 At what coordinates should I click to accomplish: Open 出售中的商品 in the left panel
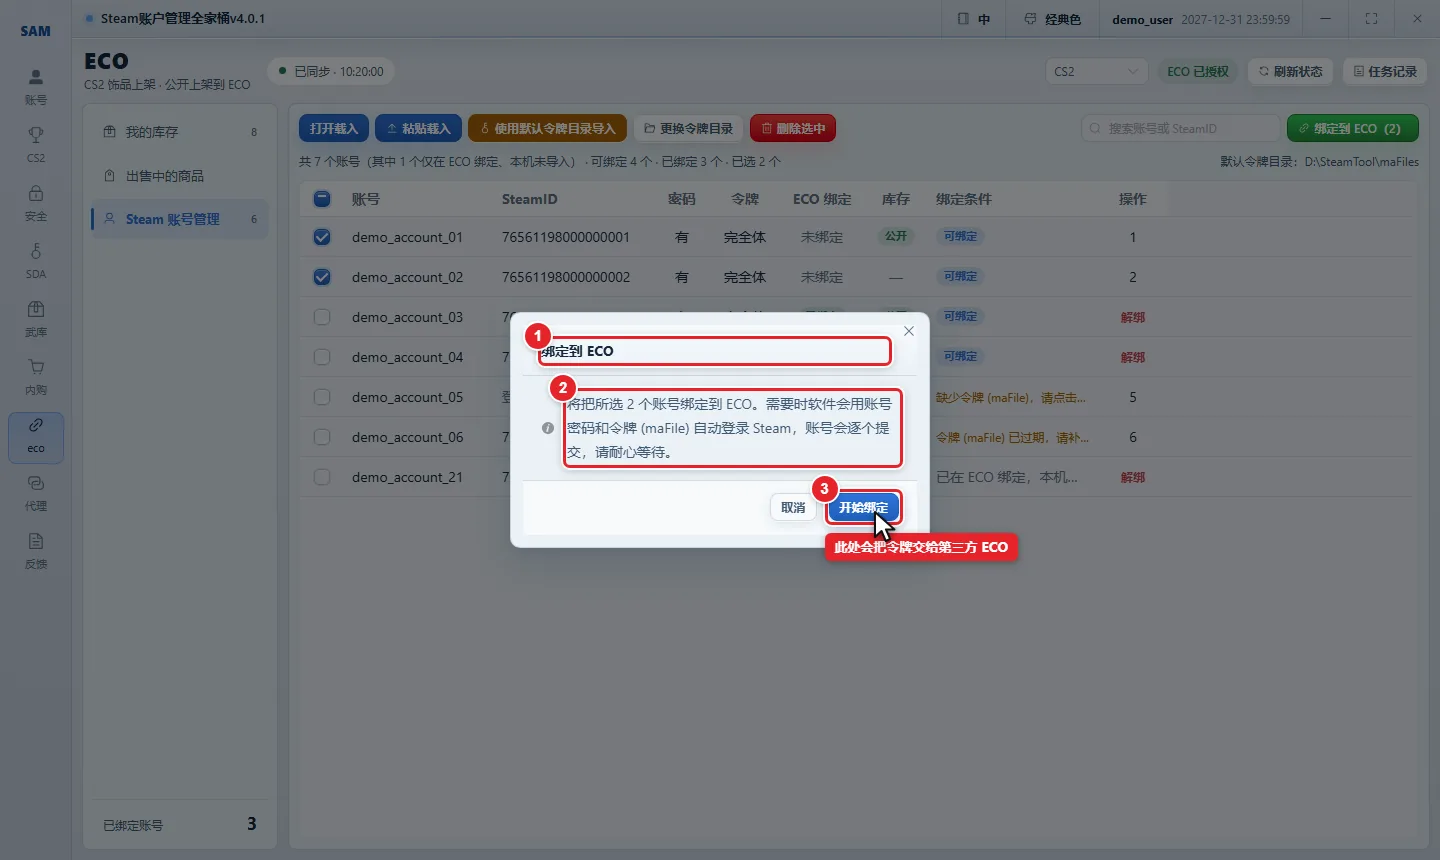coord(181,176)
